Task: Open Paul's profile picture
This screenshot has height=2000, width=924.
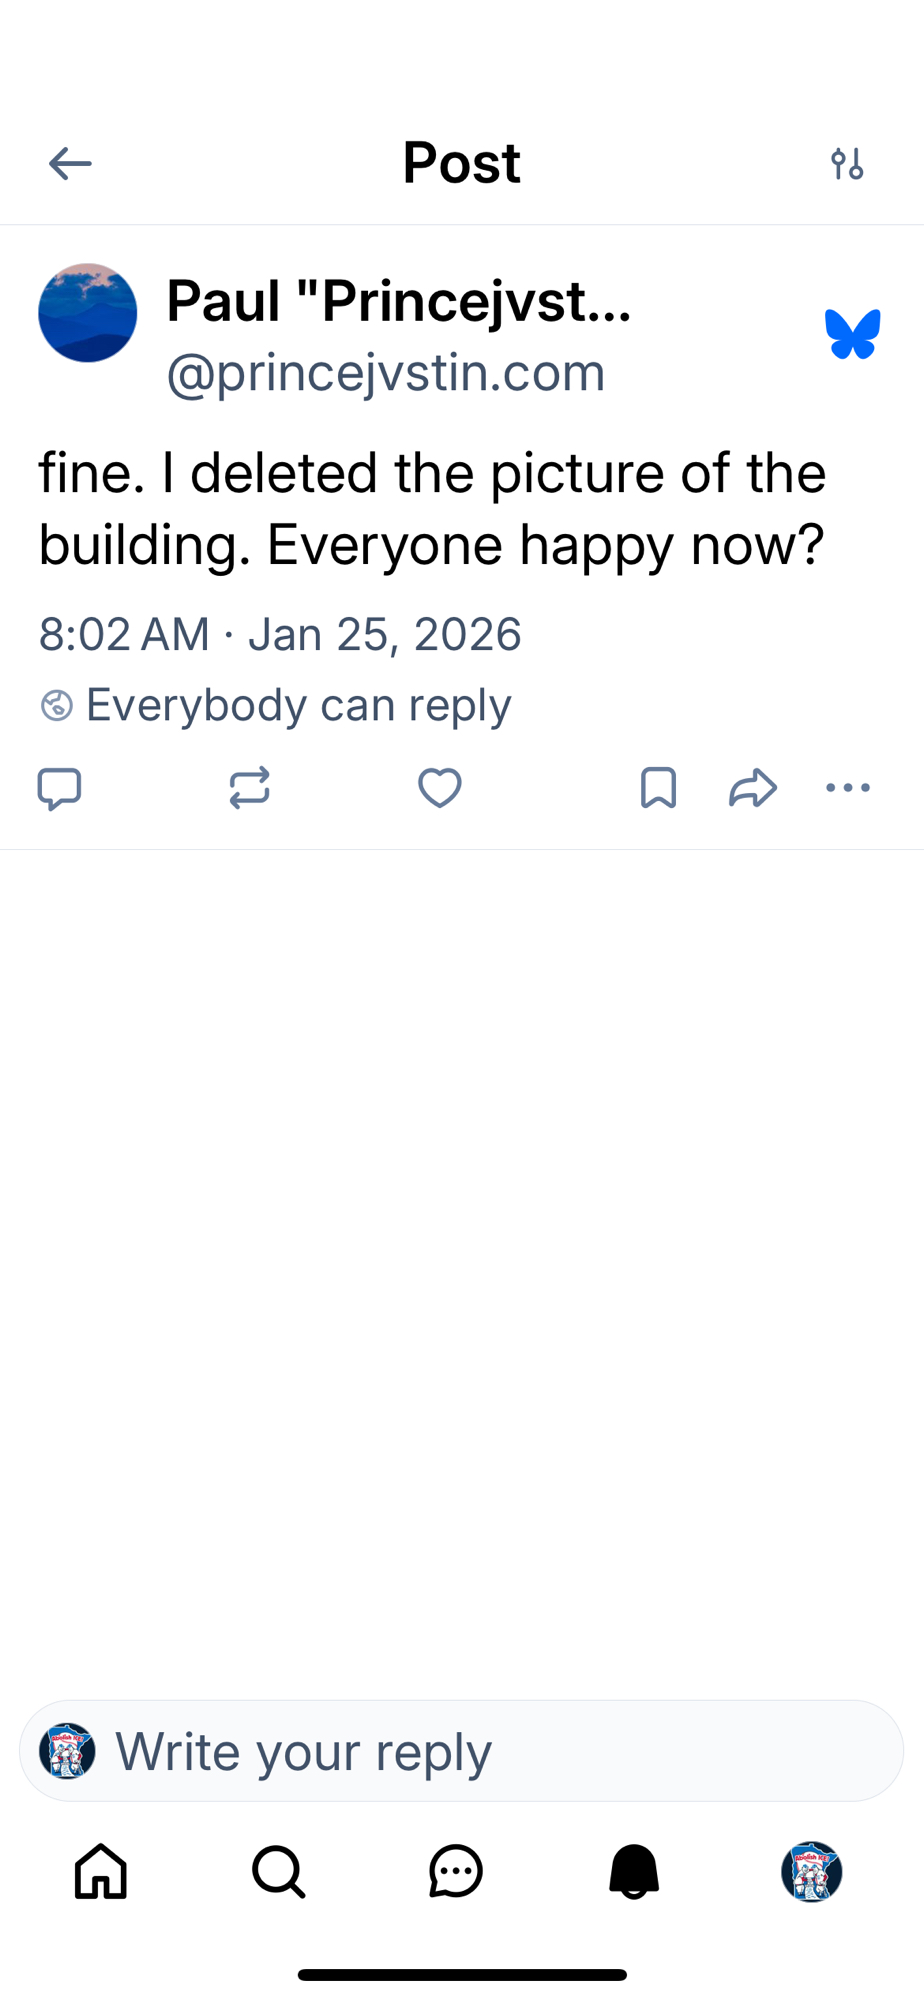Action: [88, 313]
